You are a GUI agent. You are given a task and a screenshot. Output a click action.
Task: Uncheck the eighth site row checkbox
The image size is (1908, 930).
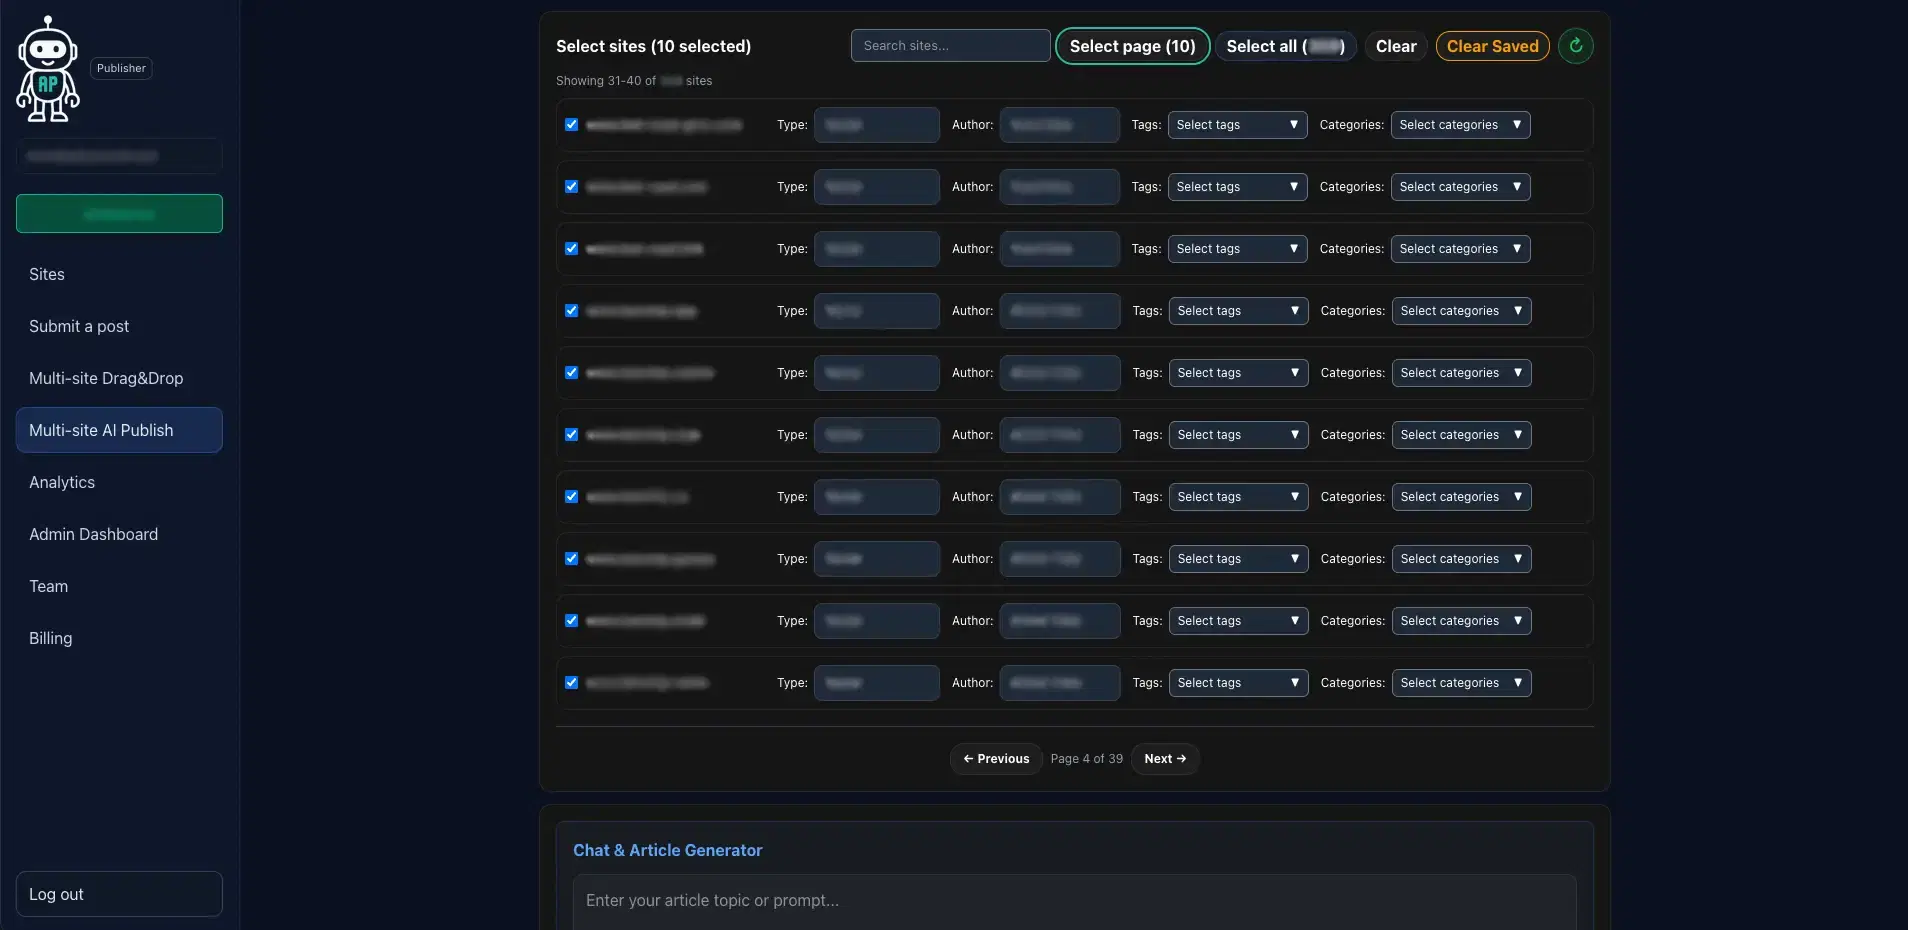[571, 559]
